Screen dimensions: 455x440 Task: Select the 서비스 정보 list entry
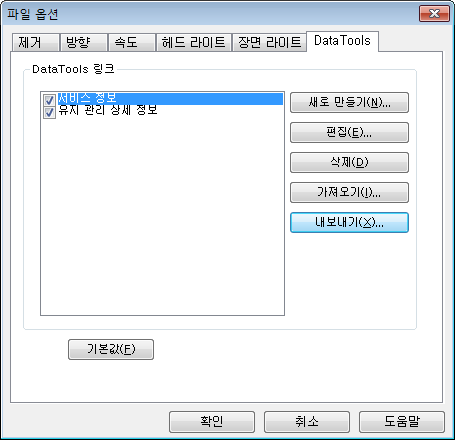point(170,99)
